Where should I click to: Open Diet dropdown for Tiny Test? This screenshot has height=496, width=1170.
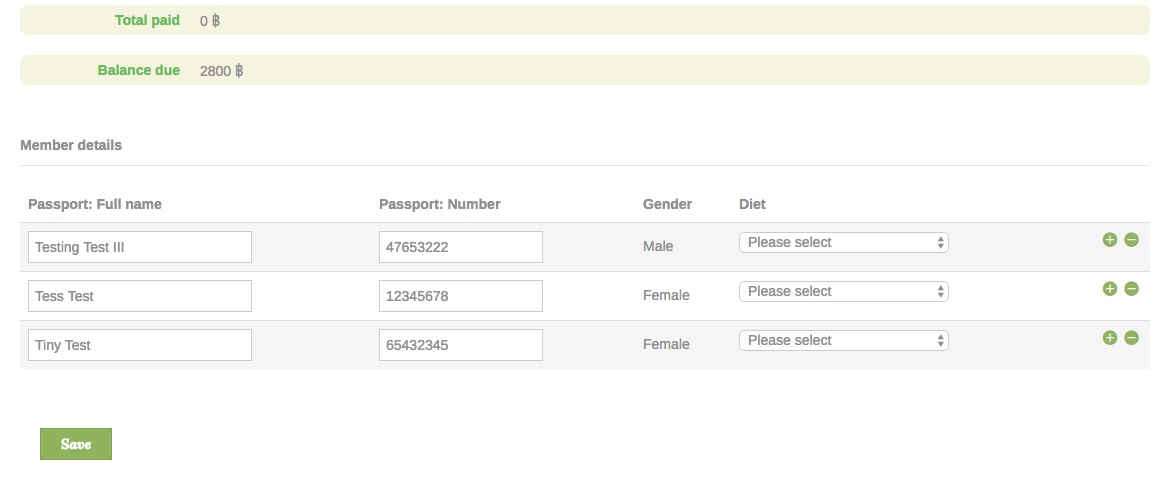[x=843, y=340]
